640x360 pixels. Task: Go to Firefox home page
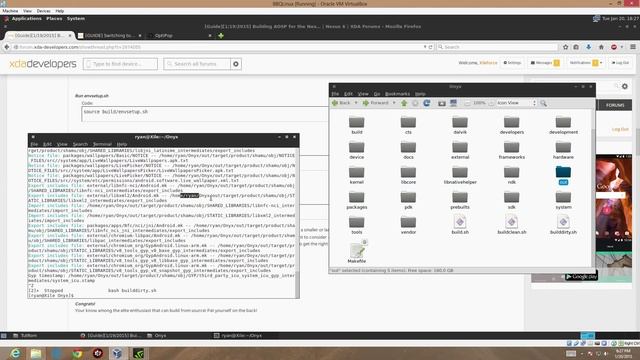pyautogui.click(x=601, y=47)
